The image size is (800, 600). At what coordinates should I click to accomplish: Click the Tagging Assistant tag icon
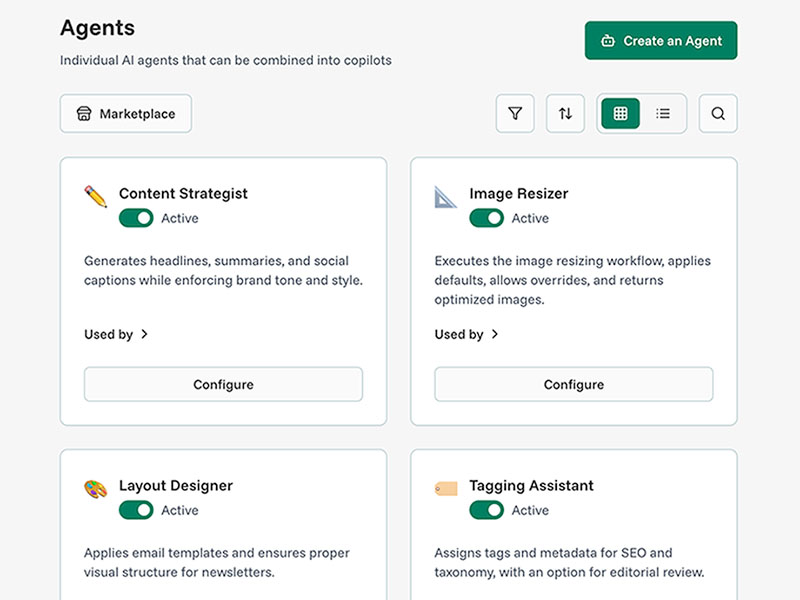pyautogui.click(x=446, y=489)
